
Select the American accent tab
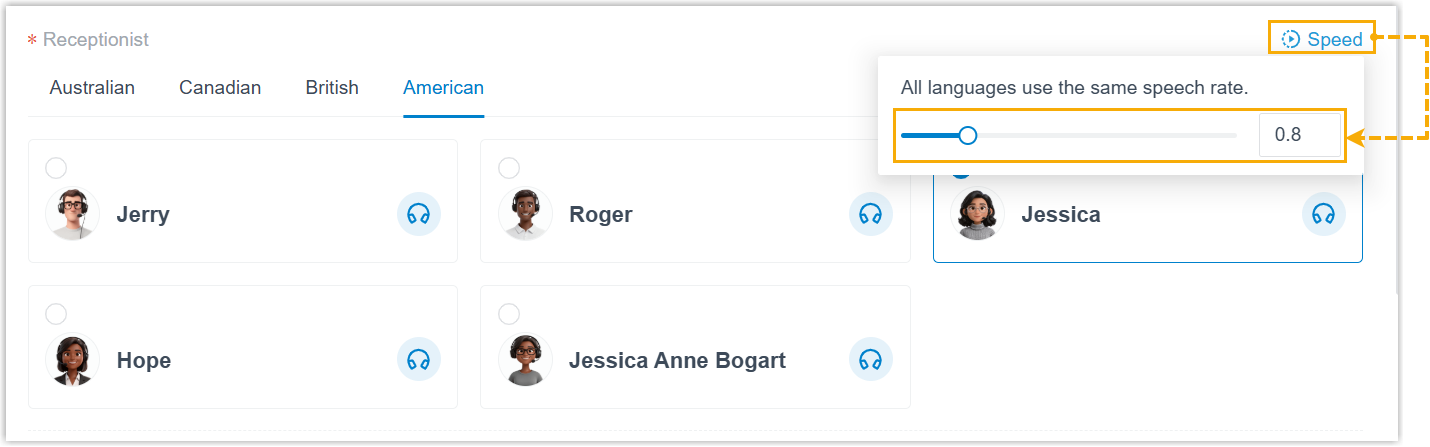click(x=443, y=88)
